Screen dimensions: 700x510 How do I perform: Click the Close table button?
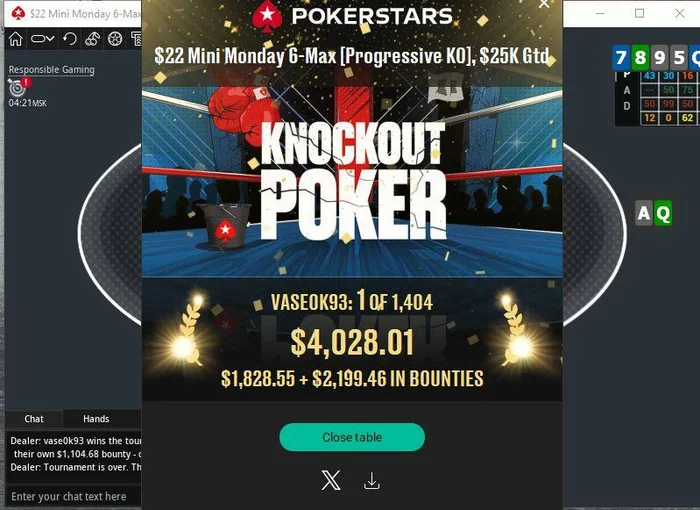click(x=352, y=437)
